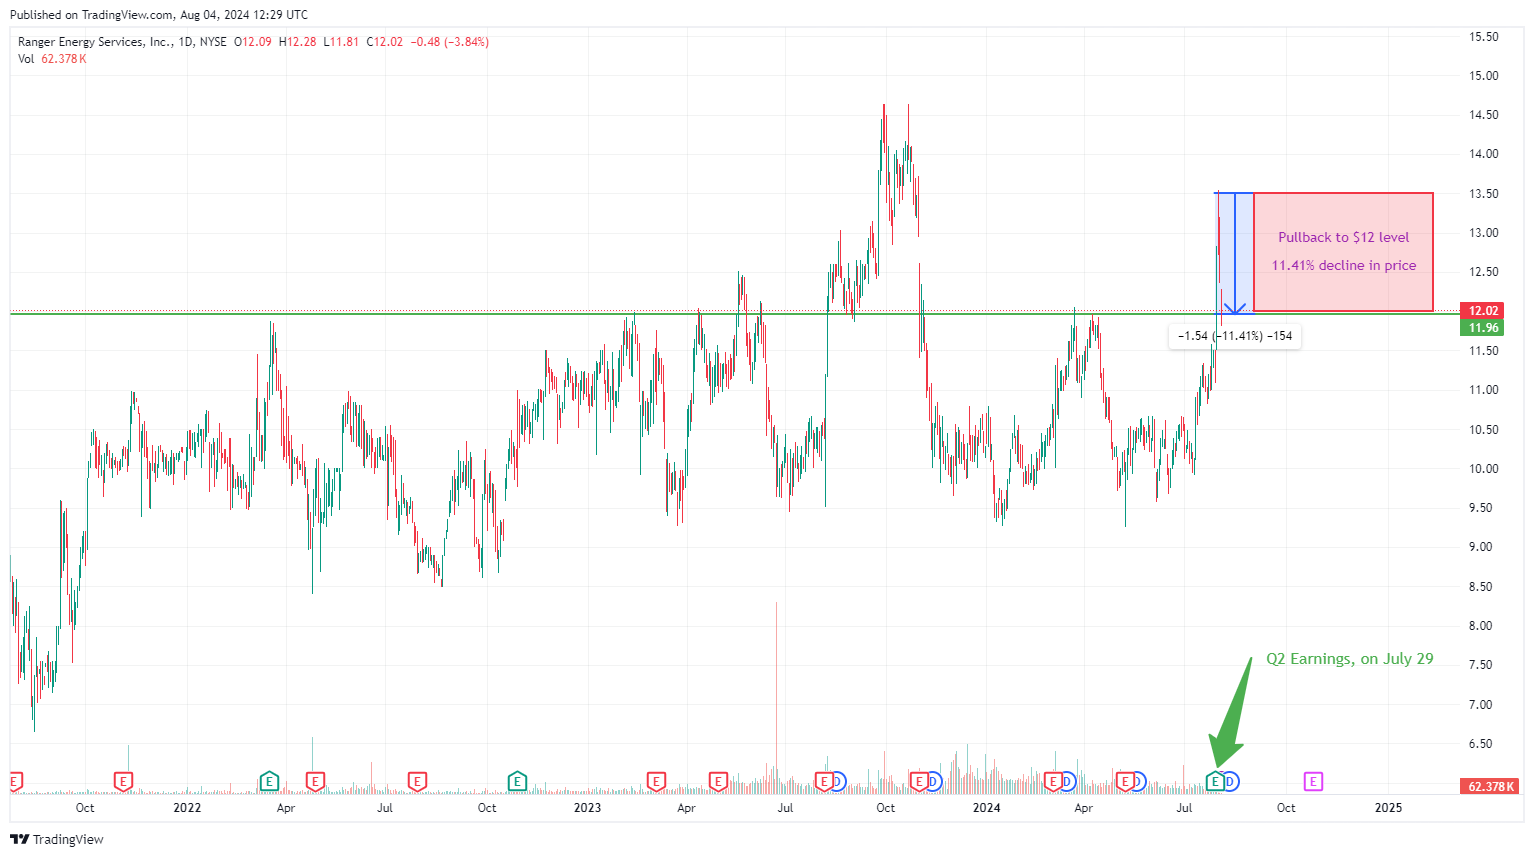1534x857 pixels.
Task: Click the 'Published on TradingView.com' header text
Action: [91, 15]
